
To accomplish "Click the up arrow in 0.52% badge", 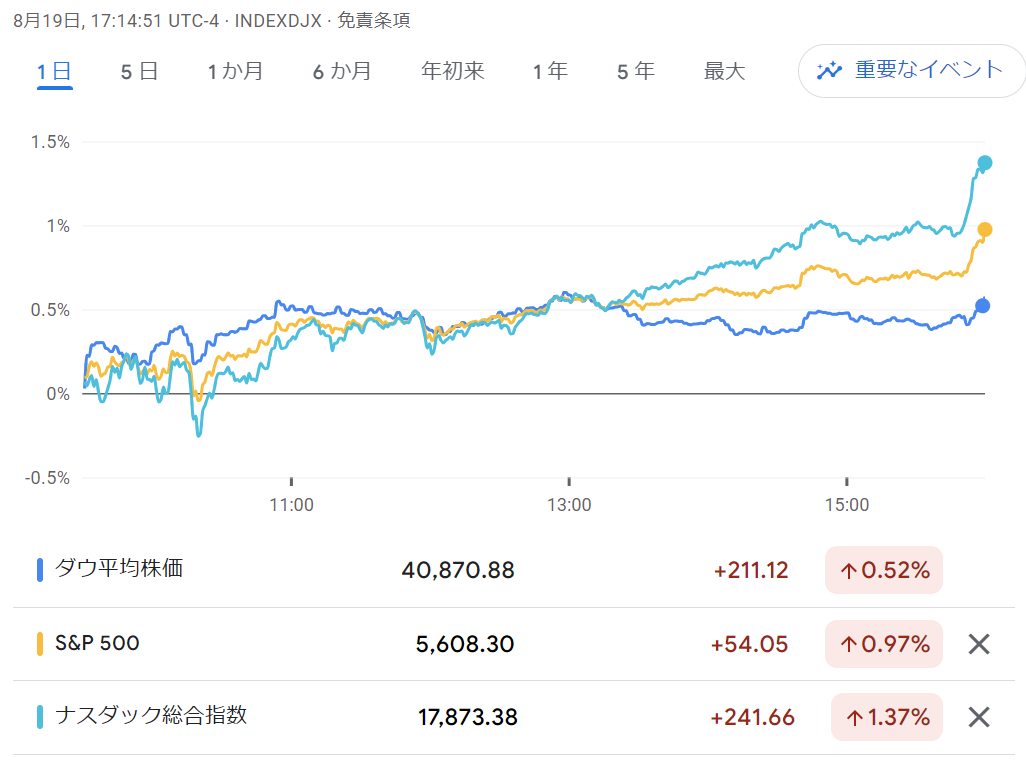I will pyautogui.click(x=849, y=571).
